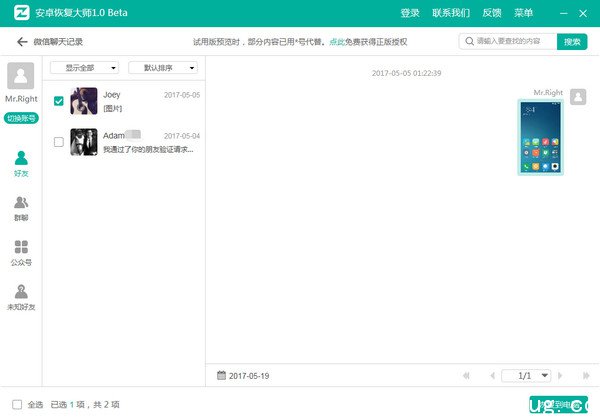
Task: Click the search magnifier icon
Action: (x=469, y=41)
